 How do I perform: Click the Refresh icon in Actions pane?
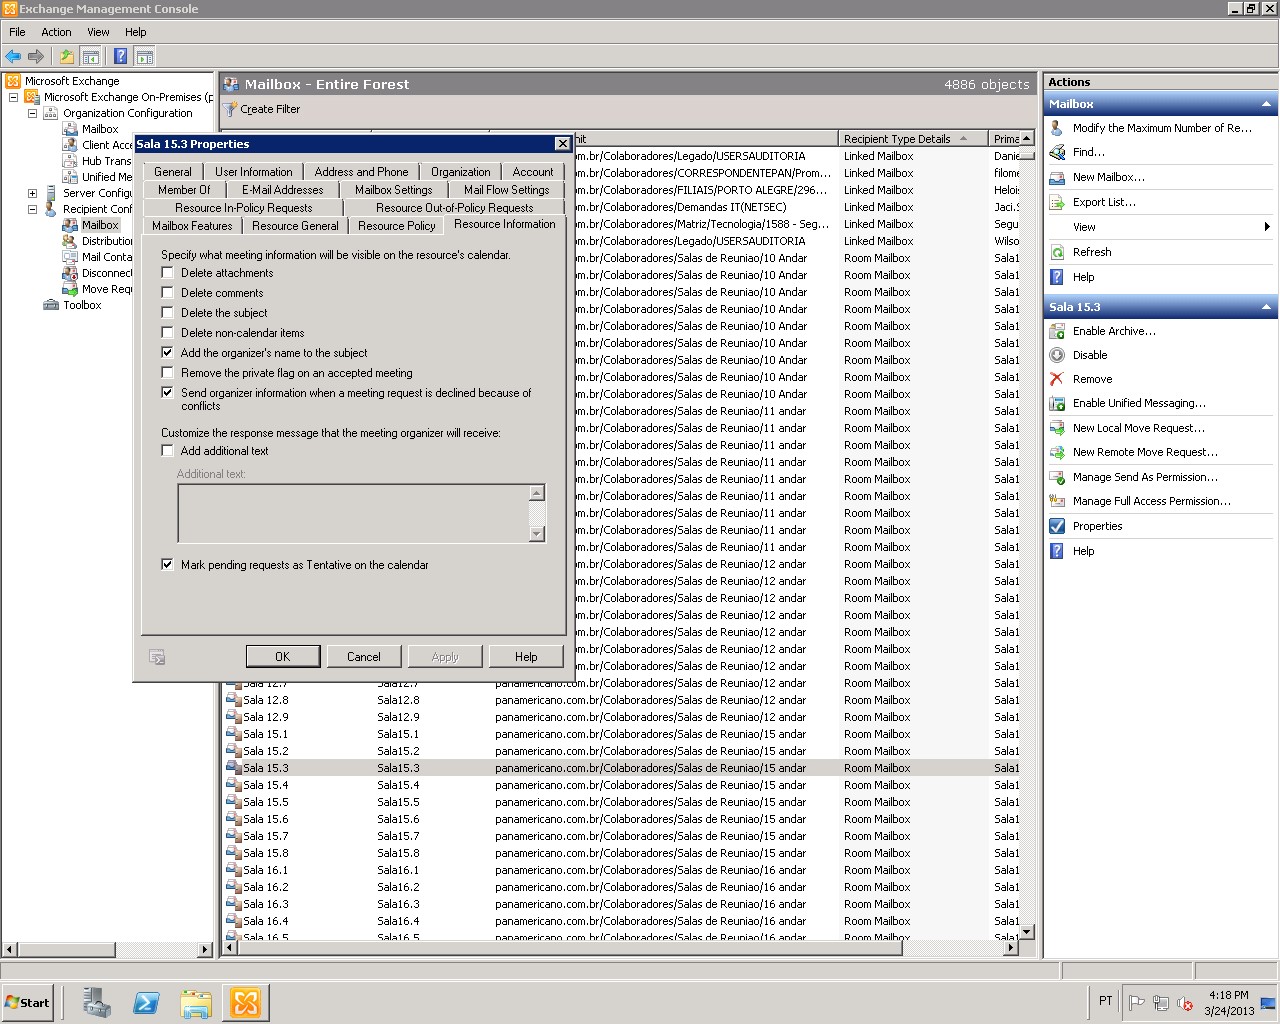1057,252
